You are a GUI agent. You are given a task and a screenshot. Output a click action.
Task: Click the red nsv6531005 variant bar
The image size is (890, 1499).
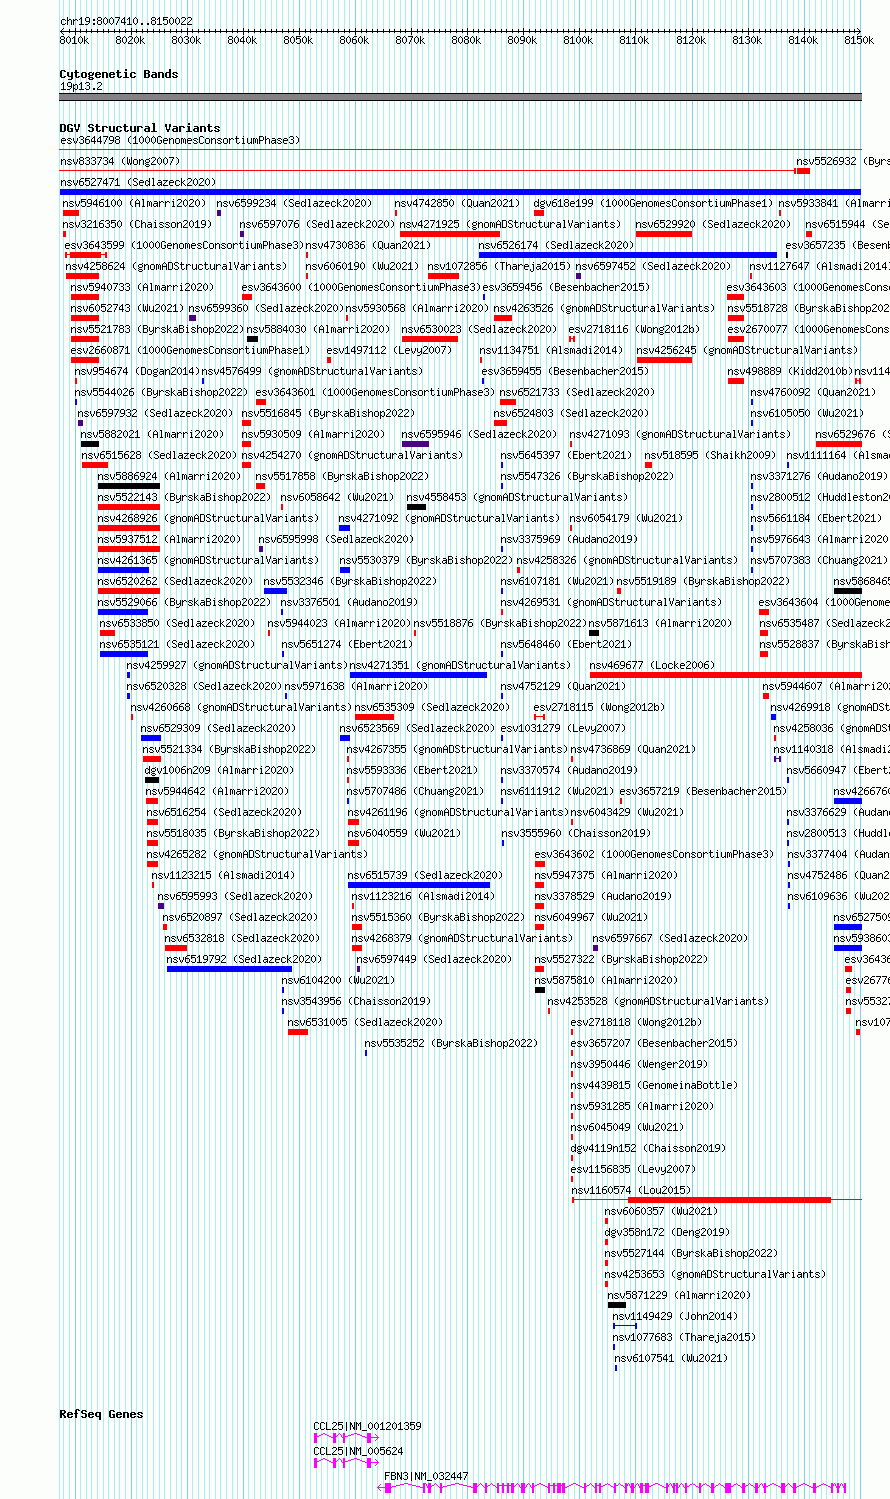click(x=298, y=1032)
